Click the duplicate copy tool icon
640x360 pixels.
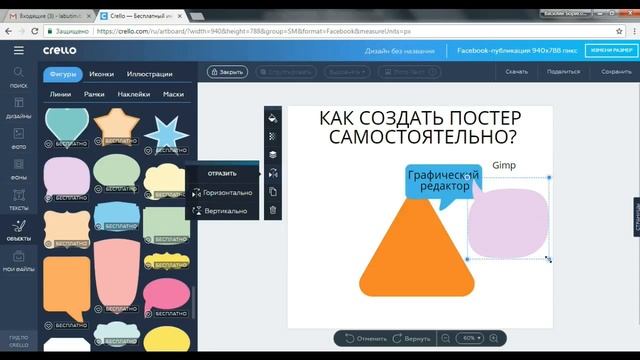click(273, 191)
